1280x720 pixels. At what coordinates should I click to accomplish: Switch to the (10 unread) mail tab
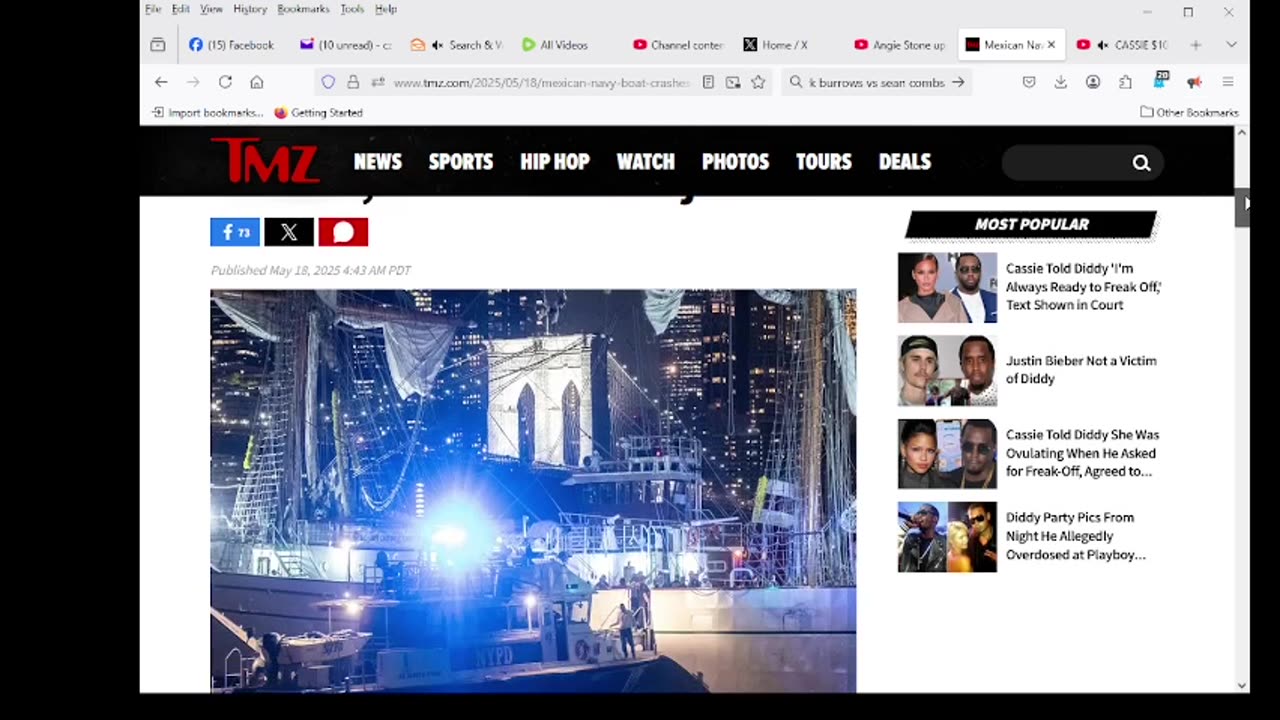(346, 45)
